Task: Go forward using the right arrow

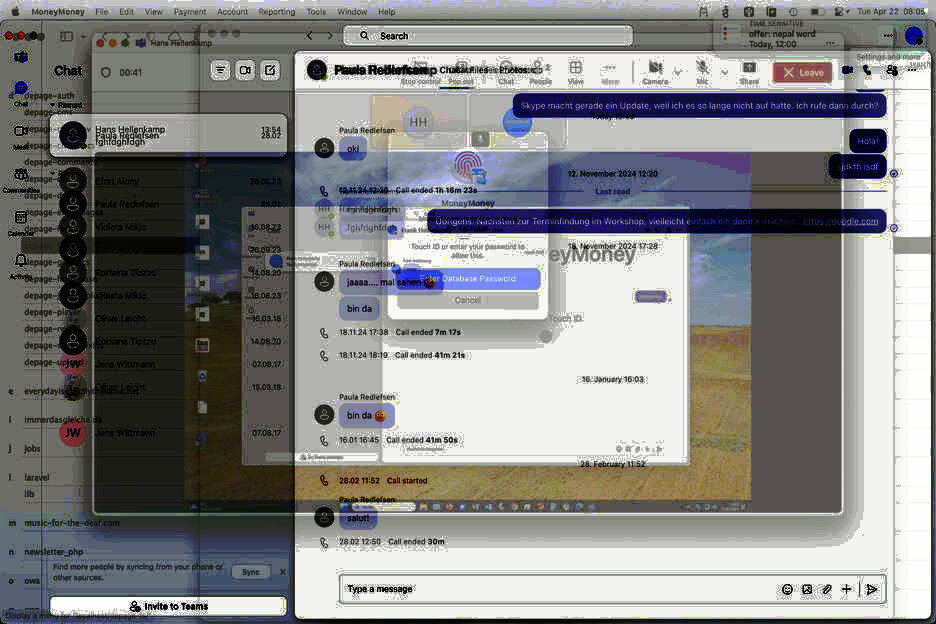Action: 330,36
